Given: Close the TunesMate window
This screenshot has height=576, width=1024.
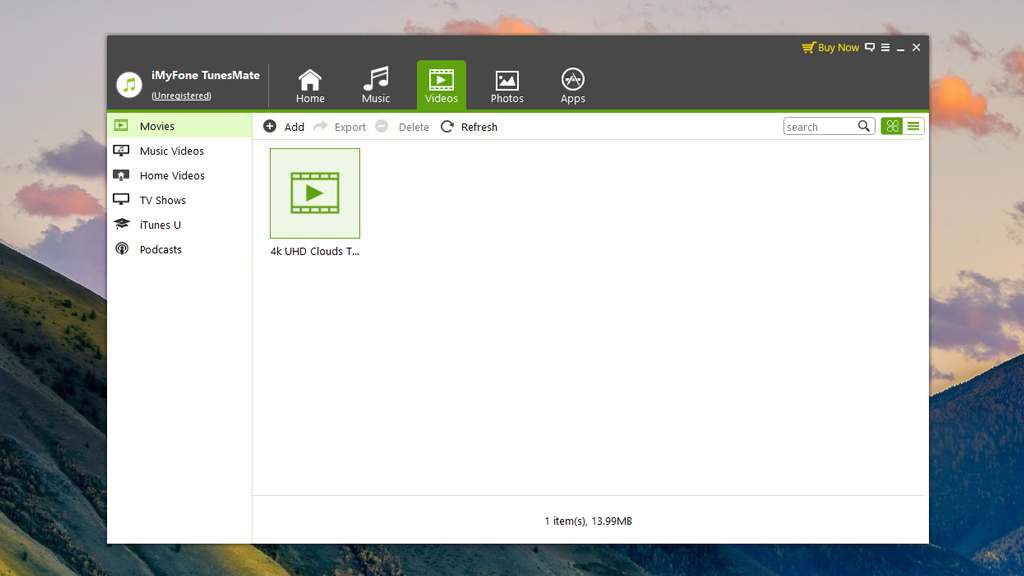Looking at the screenshot, I should click(916, 47).
